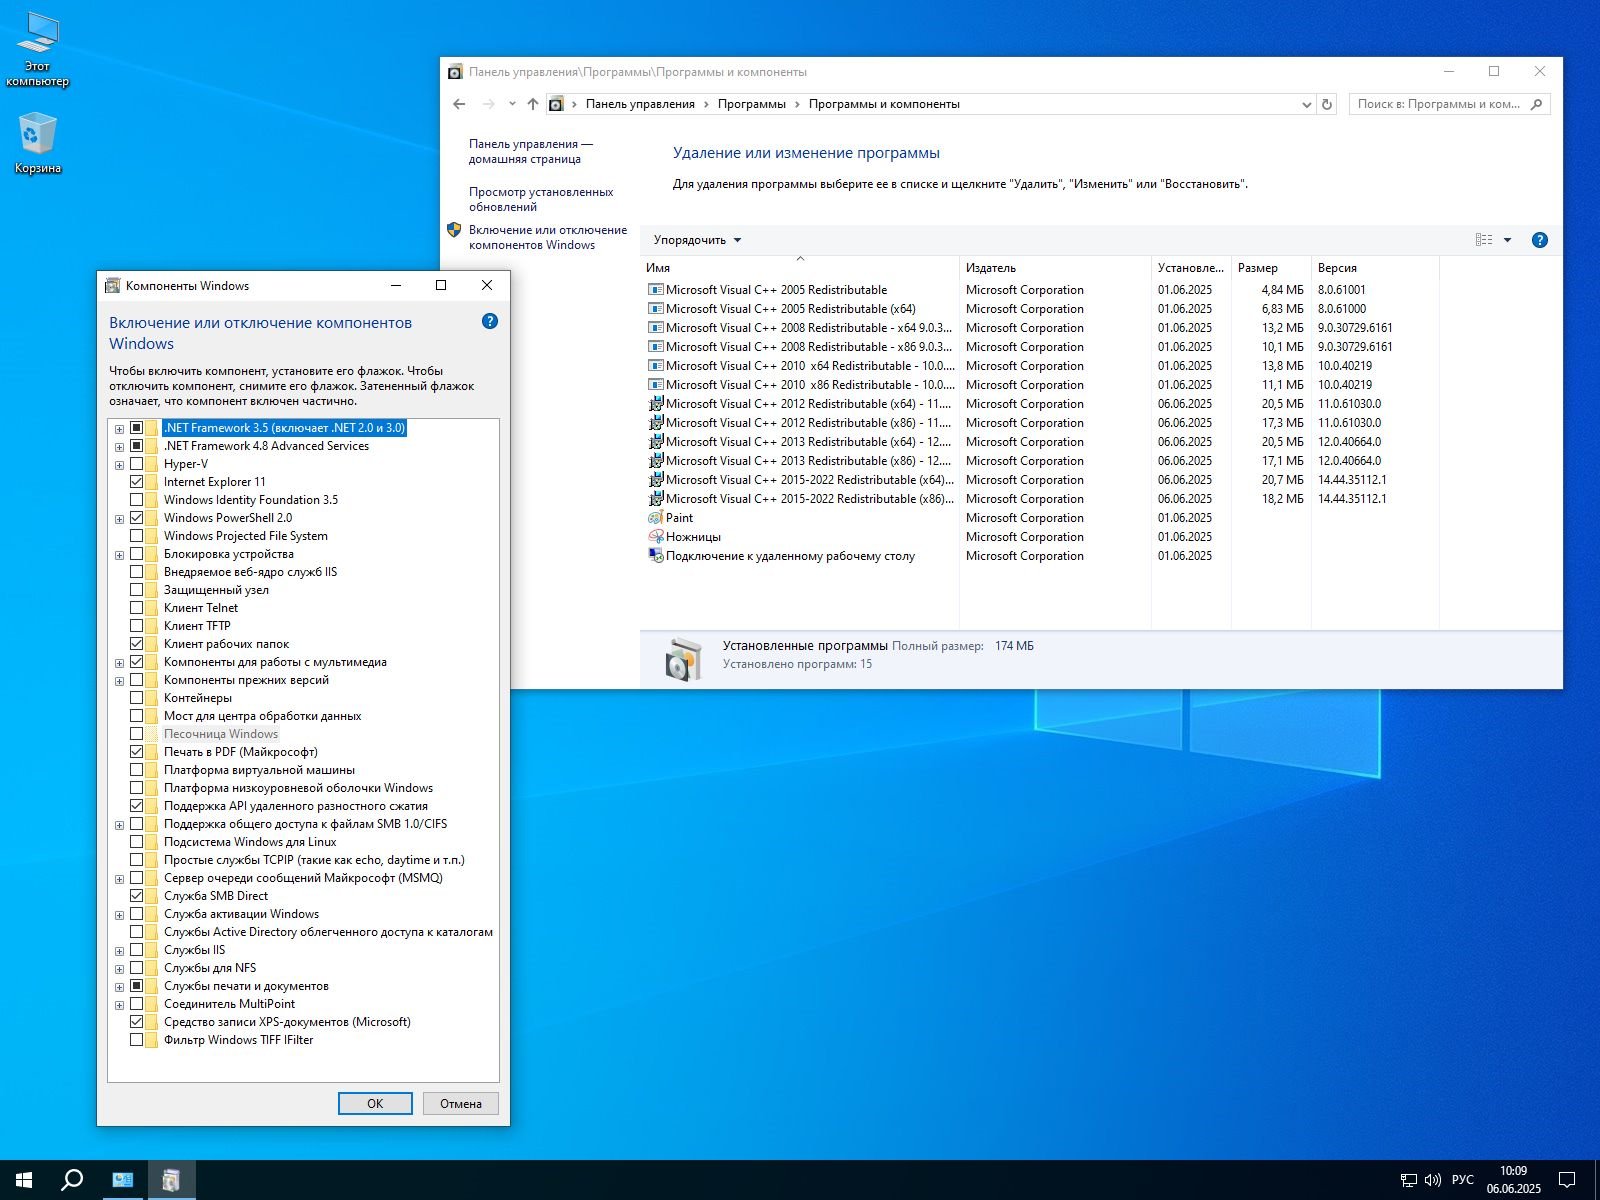This screenshot has height=1200, width=1600.
Task: Click Панель управления breadcrumb in address bar
Action: point(640,104)
